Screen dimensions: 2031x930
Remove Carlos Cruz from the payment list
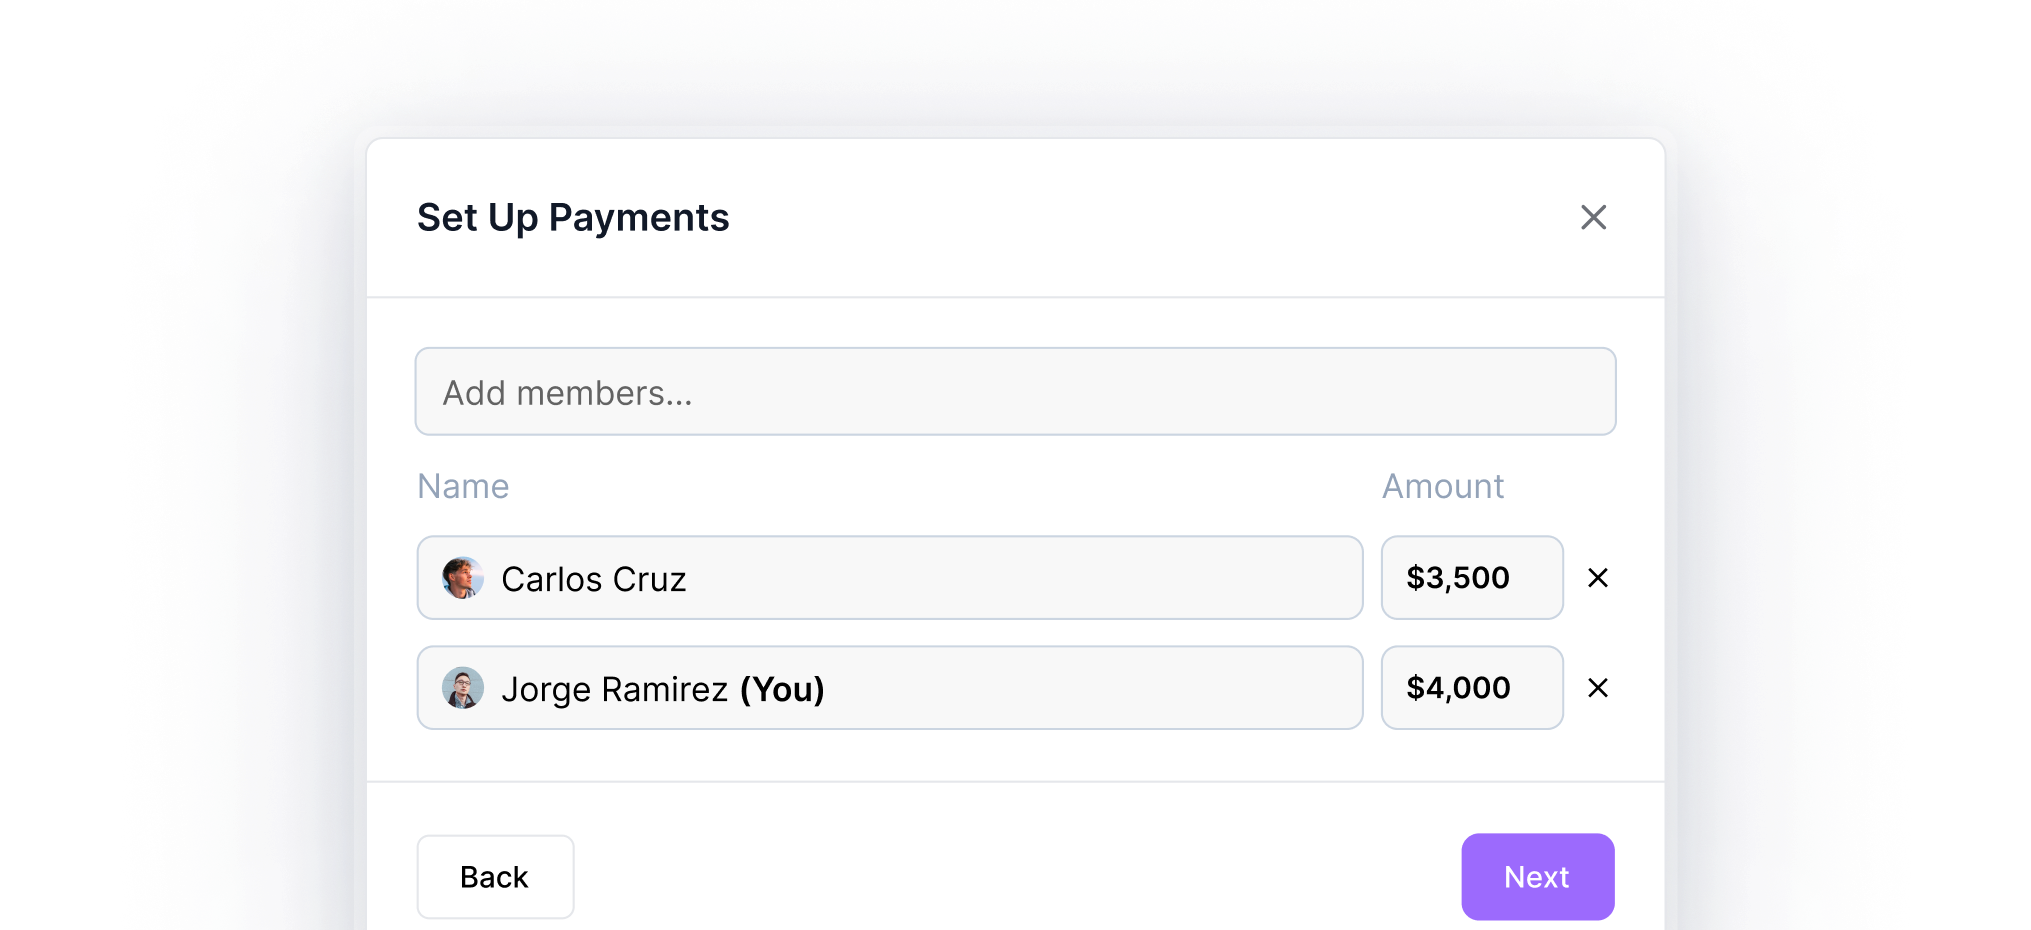click(1597, 578)
